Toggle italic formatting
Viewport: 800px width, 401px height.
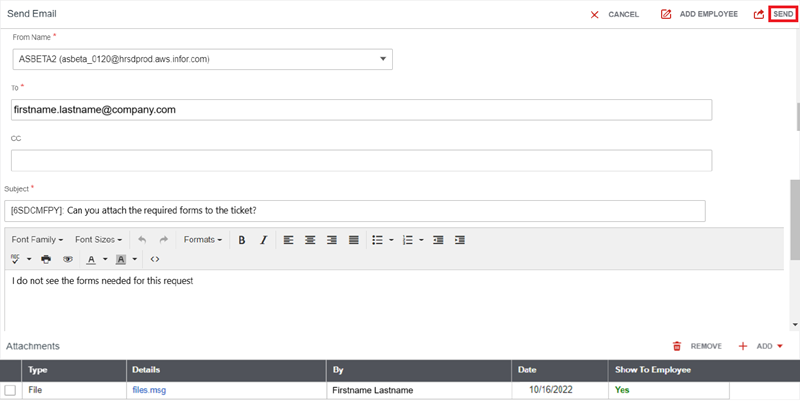[264, 240]
